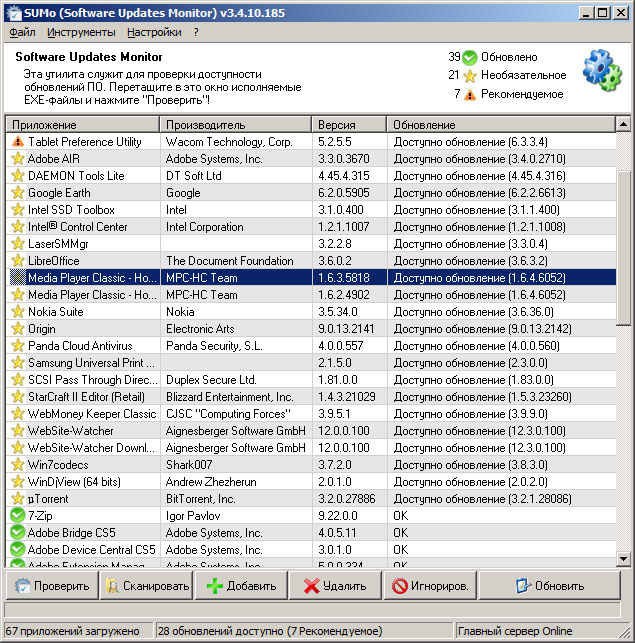
Task: Click green check icon beside 7-Zip
Action: pos(18,516)
